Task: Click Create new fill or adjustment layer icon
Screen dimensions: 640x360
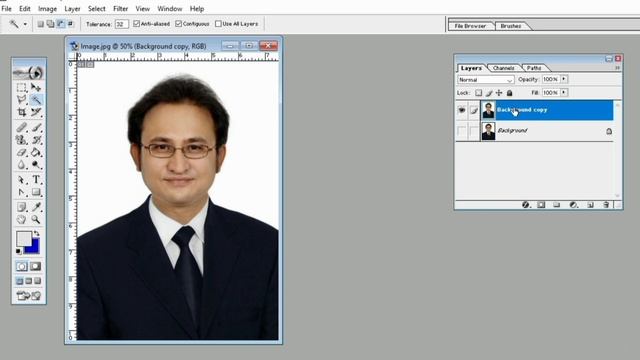Action: [x=573, y=205]
